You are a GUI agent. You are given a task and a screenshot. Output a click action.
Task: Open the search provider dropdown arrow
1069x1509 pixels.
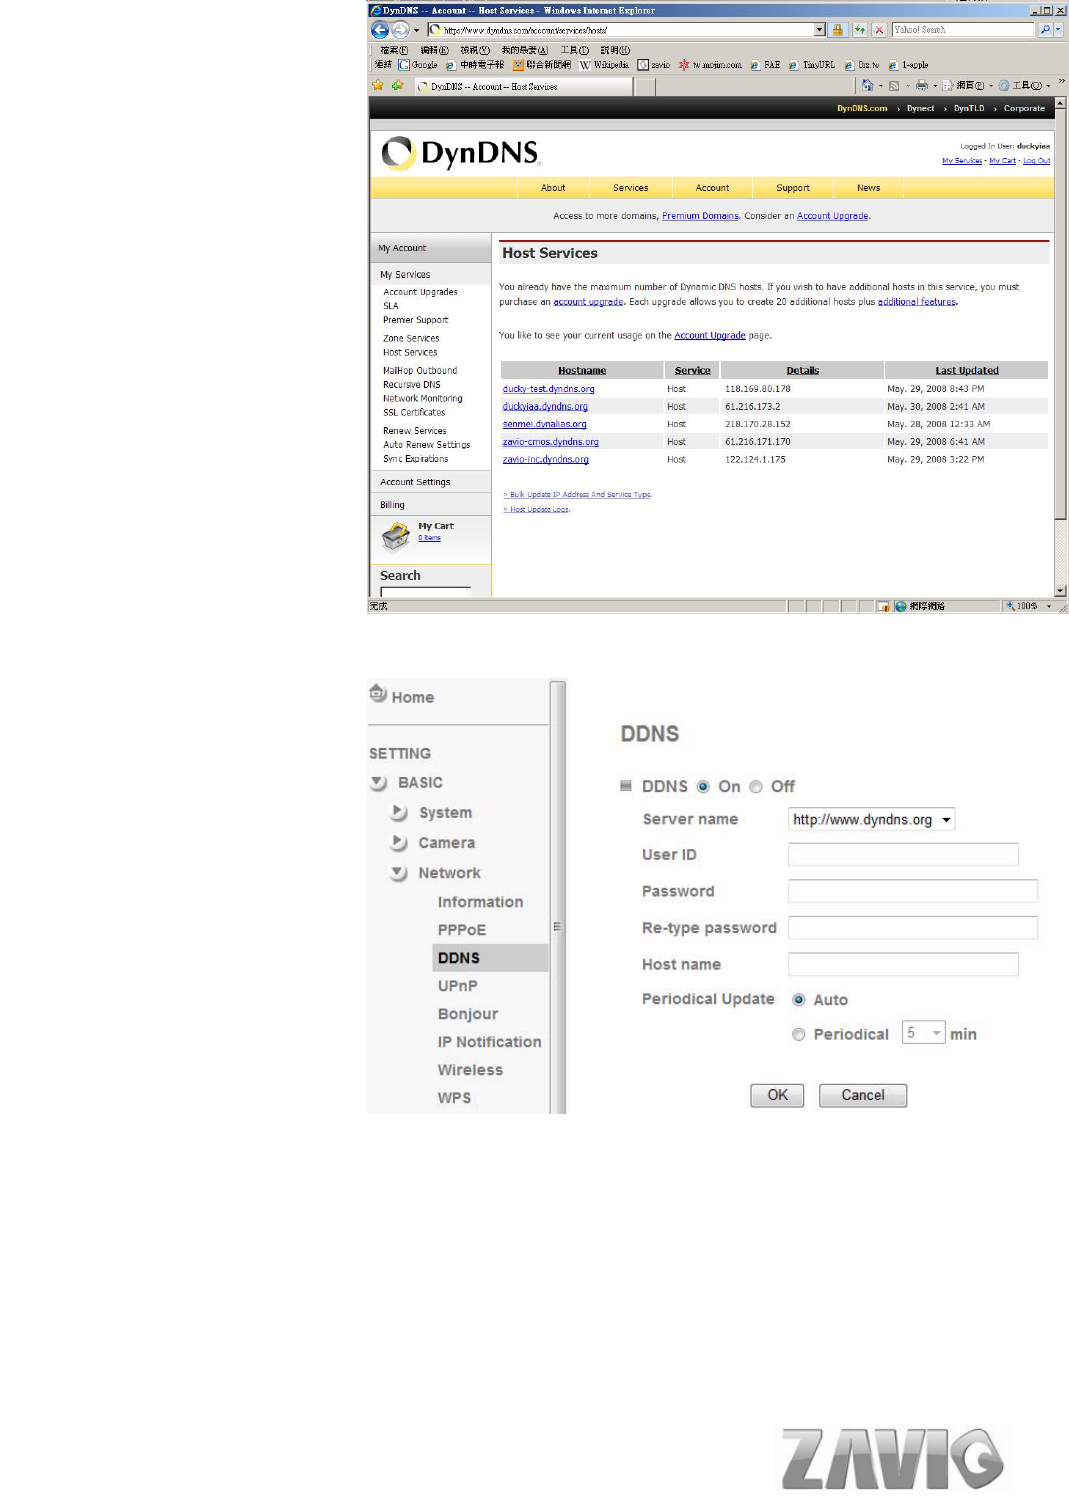pos(1058,30)
